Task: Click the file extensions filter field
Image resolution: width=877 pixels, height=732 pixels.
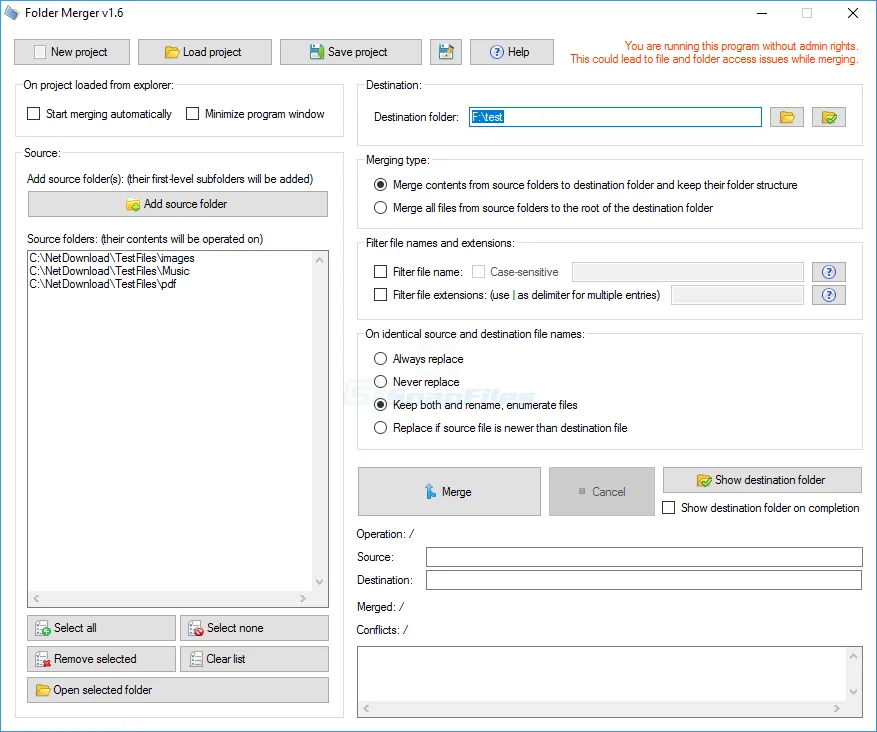Action: pyautogui.click(x=737, y=295)
